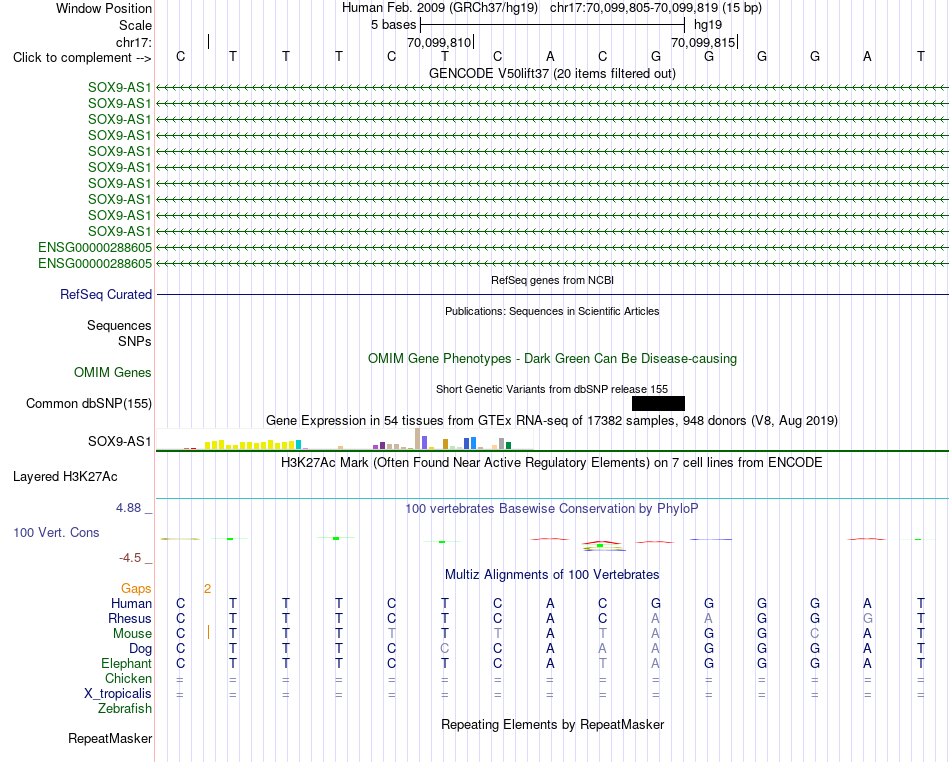This screenshot has width=950, height=762.
Task: Click '100 vertebrates Basewise Conservation by PhyloP' title
Action: pyautogui.click(x=552, y=509)
